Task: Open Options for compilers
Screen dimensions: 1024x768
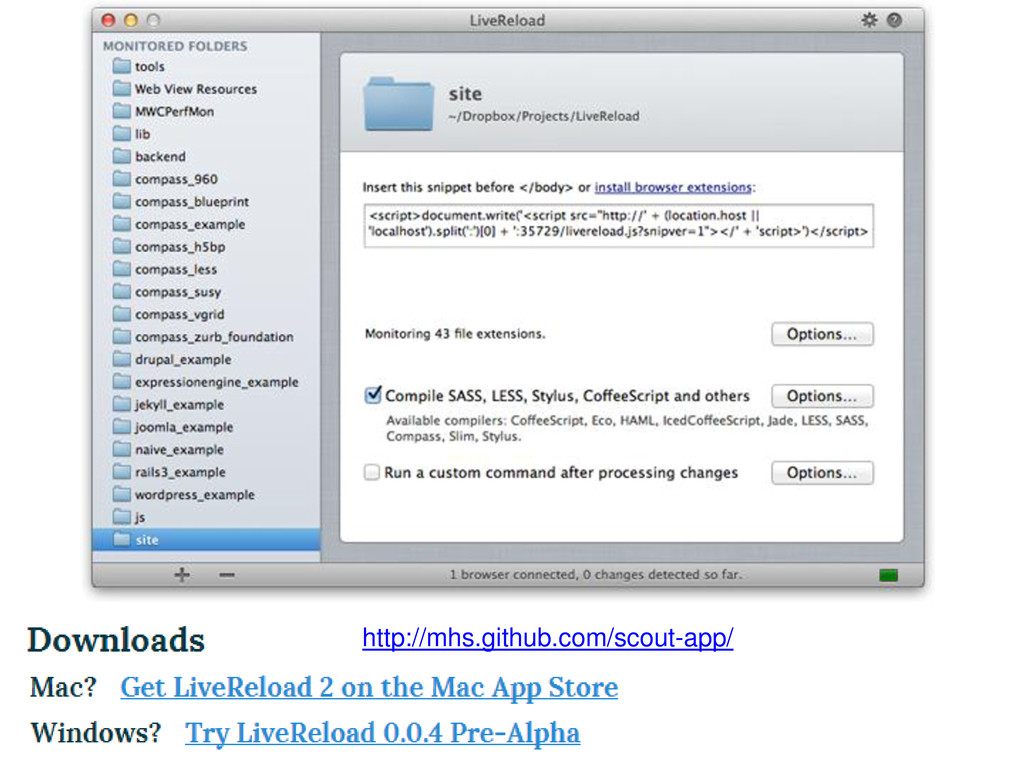Action: [822, 396]
